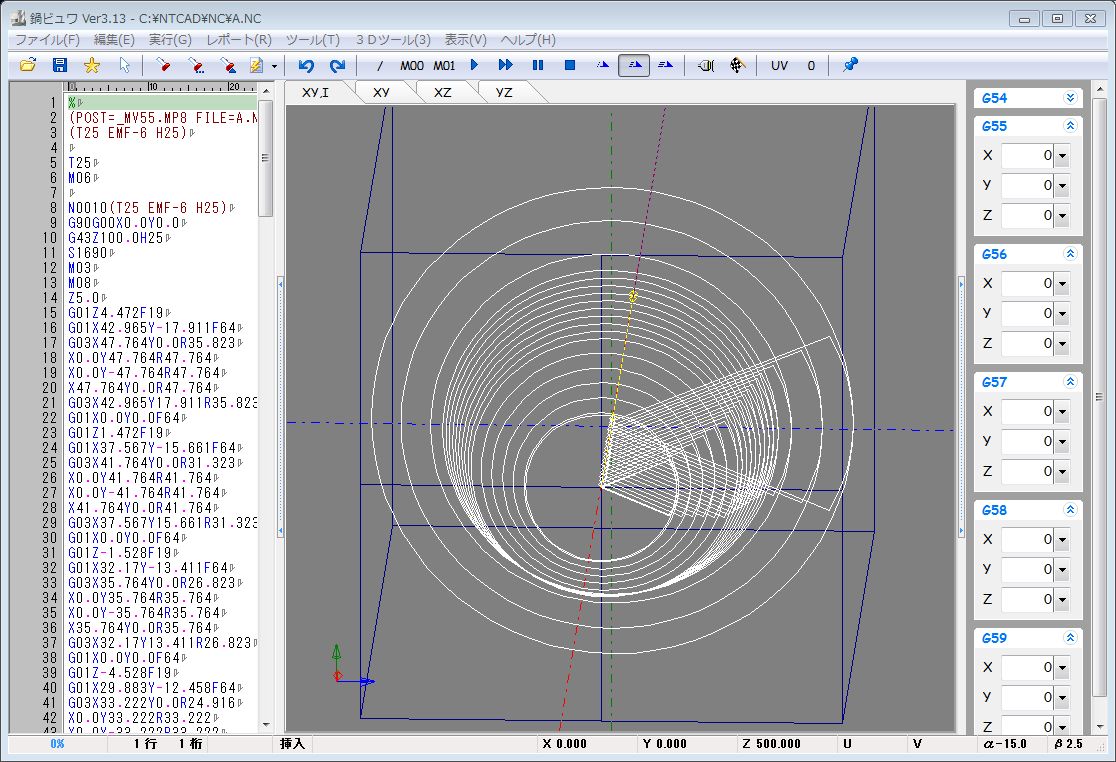Open the ファイル(F) menu
Viewport: 1116px width, 762px height.
pos(48,40)
